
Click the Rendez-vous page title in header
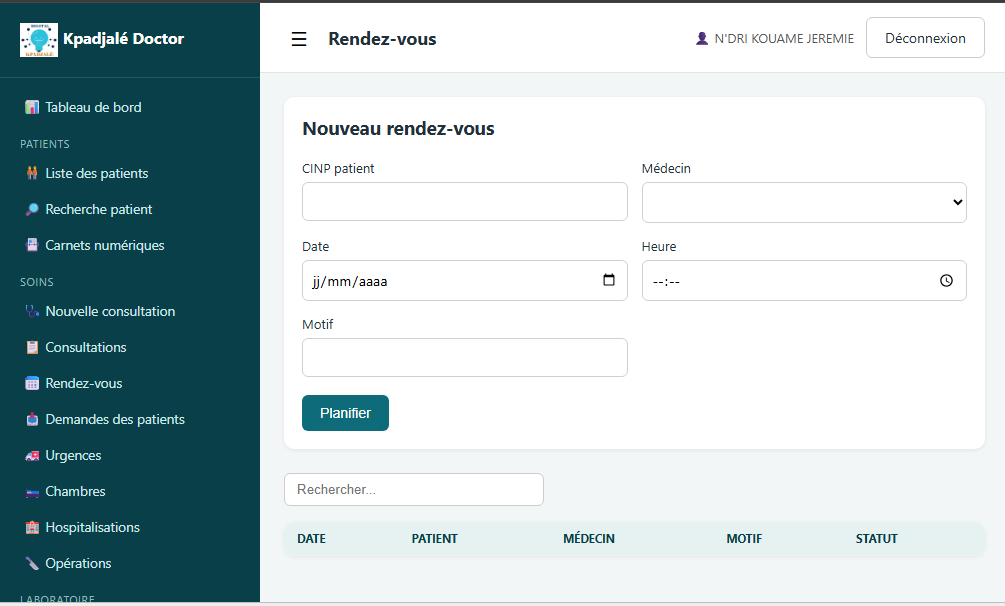click(x=383, y=39)
